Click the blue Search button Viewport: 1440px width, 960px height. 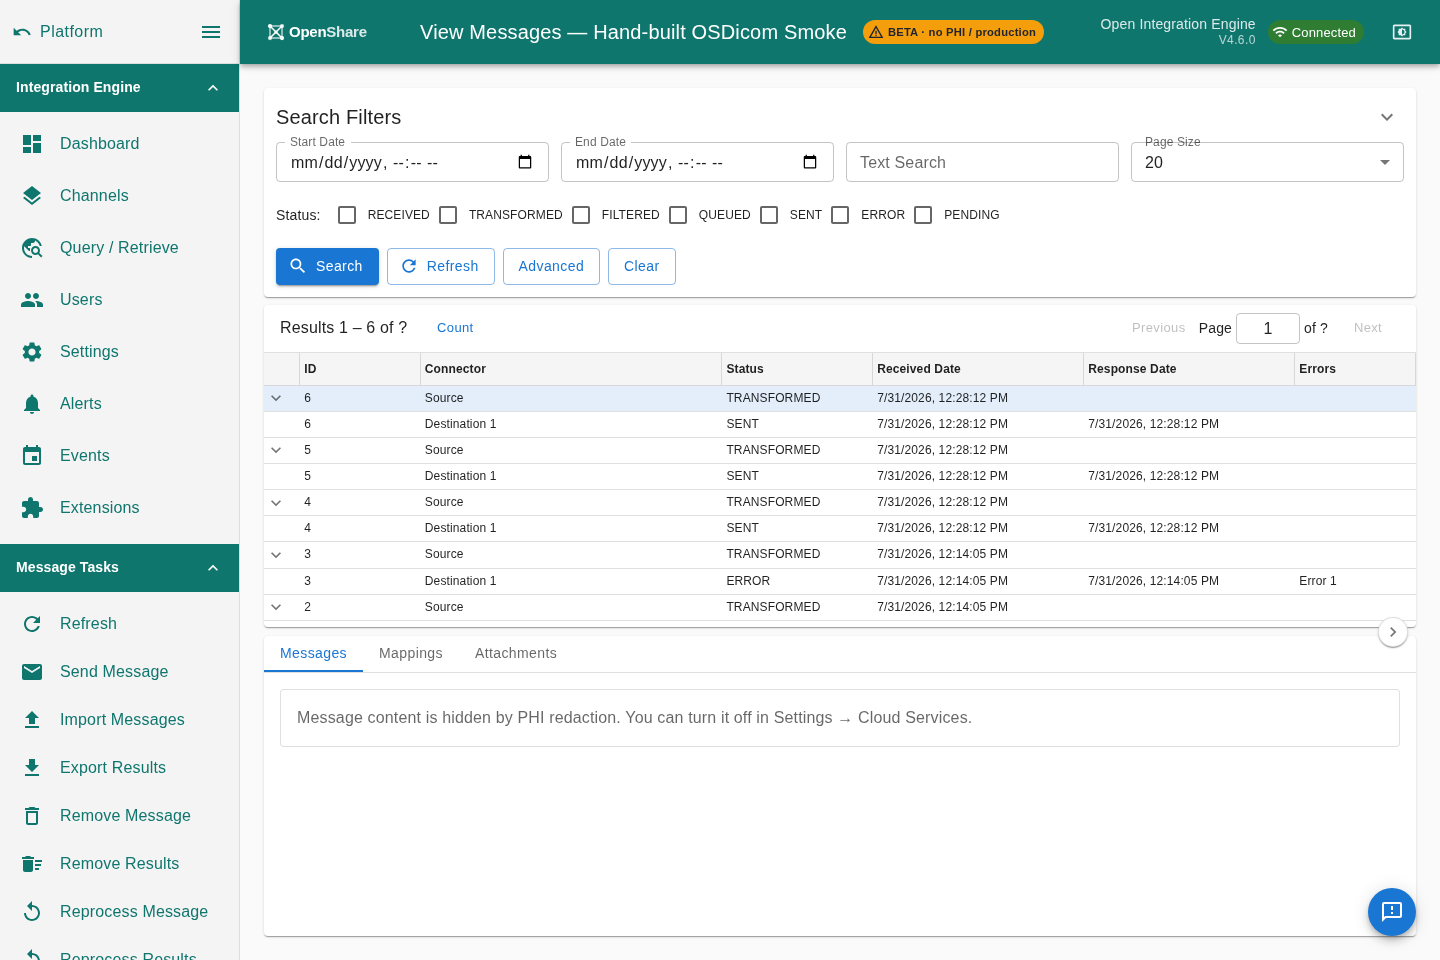pyautogui.click(x=327, y=266)
